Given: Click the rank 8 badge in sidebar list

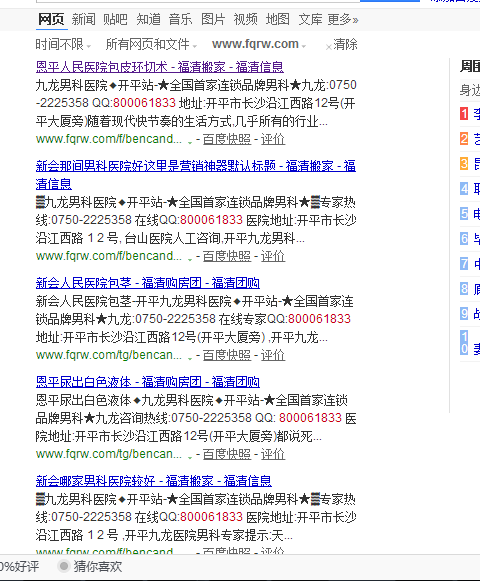Looking at the screenshot, I should (x=464, y=288).
